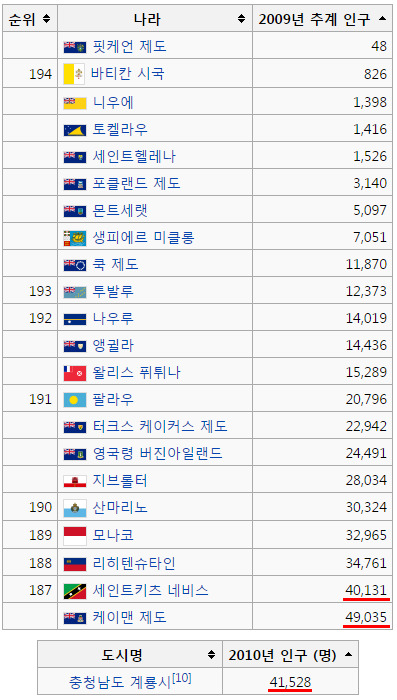397x700 pixels.
Task: Select the city population value 41,528
Action: pyautogui.click(x=290, y=682)
